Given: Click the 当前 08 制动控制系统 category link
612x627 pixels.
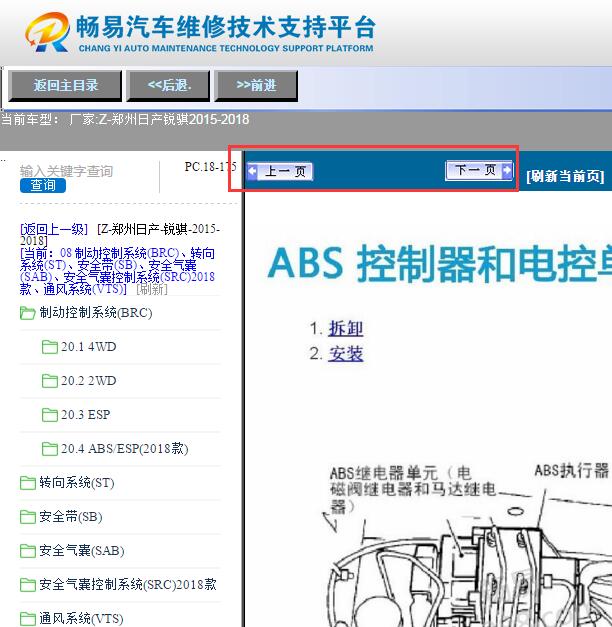Looking at the screenshot, I should click(x=117, y=271).
